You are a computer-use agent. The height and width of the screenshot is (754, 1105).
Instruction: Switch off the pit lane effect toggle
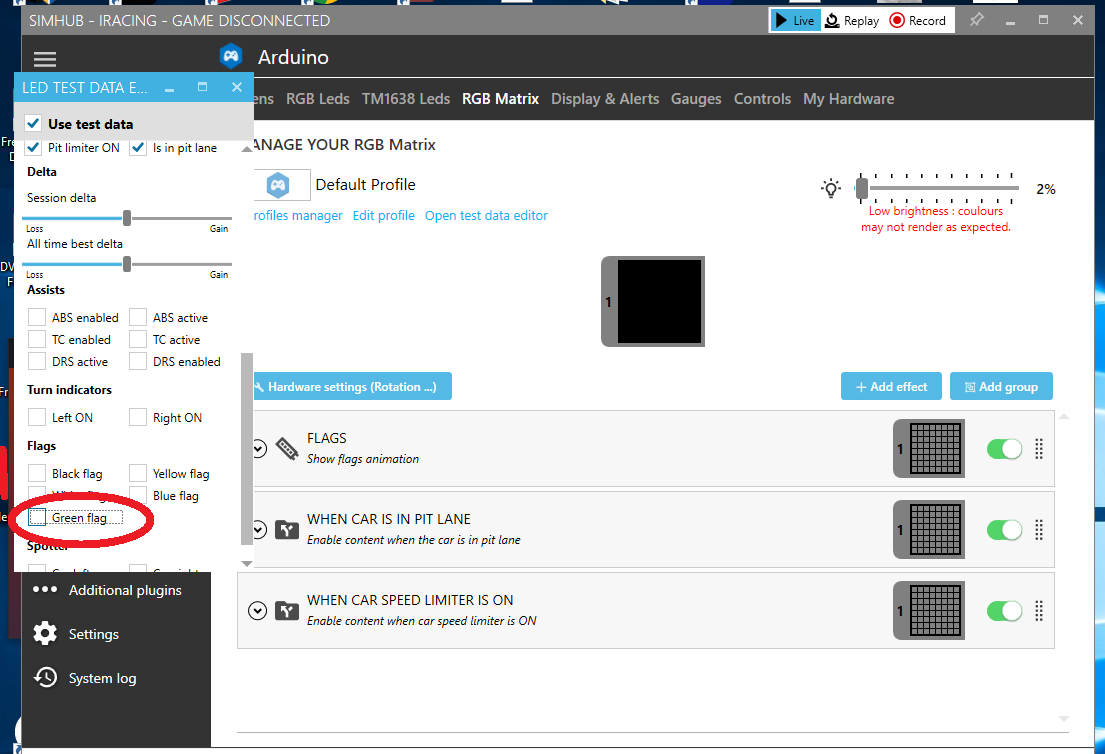(x=1004, y=530)
